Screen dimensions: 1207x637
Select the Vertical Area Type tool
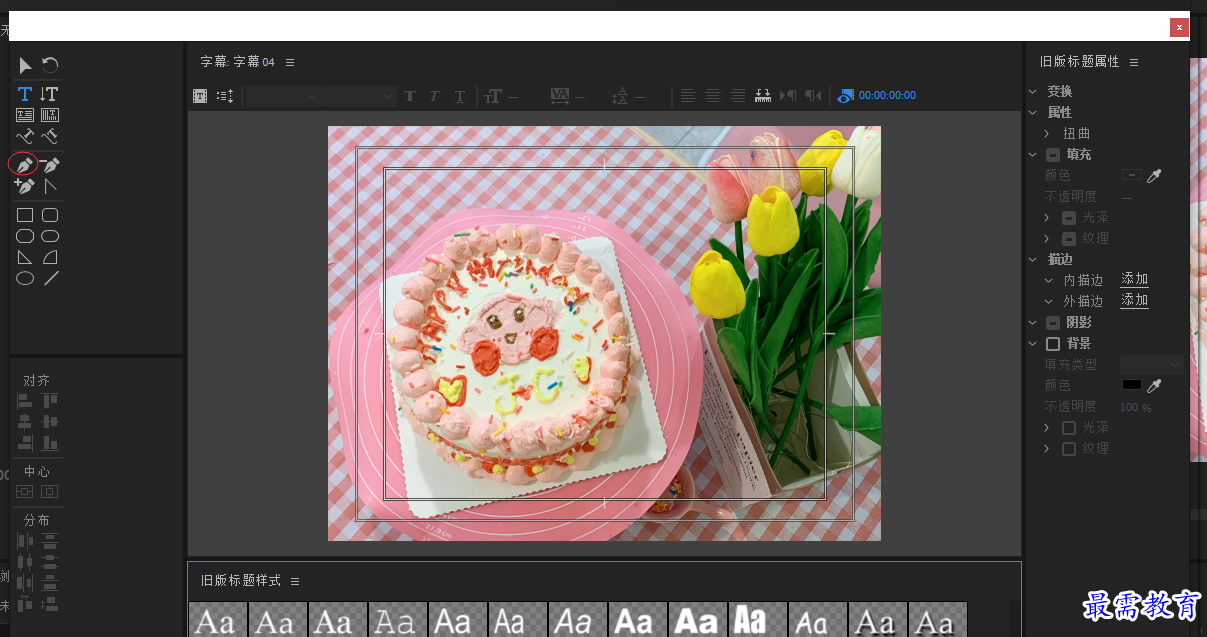[x=50, y=115]
